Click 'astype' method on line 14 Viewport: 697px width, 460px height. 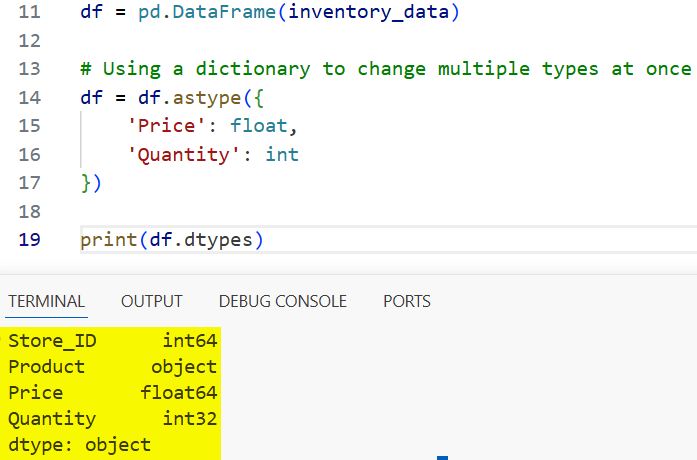(x=207, y=98)
